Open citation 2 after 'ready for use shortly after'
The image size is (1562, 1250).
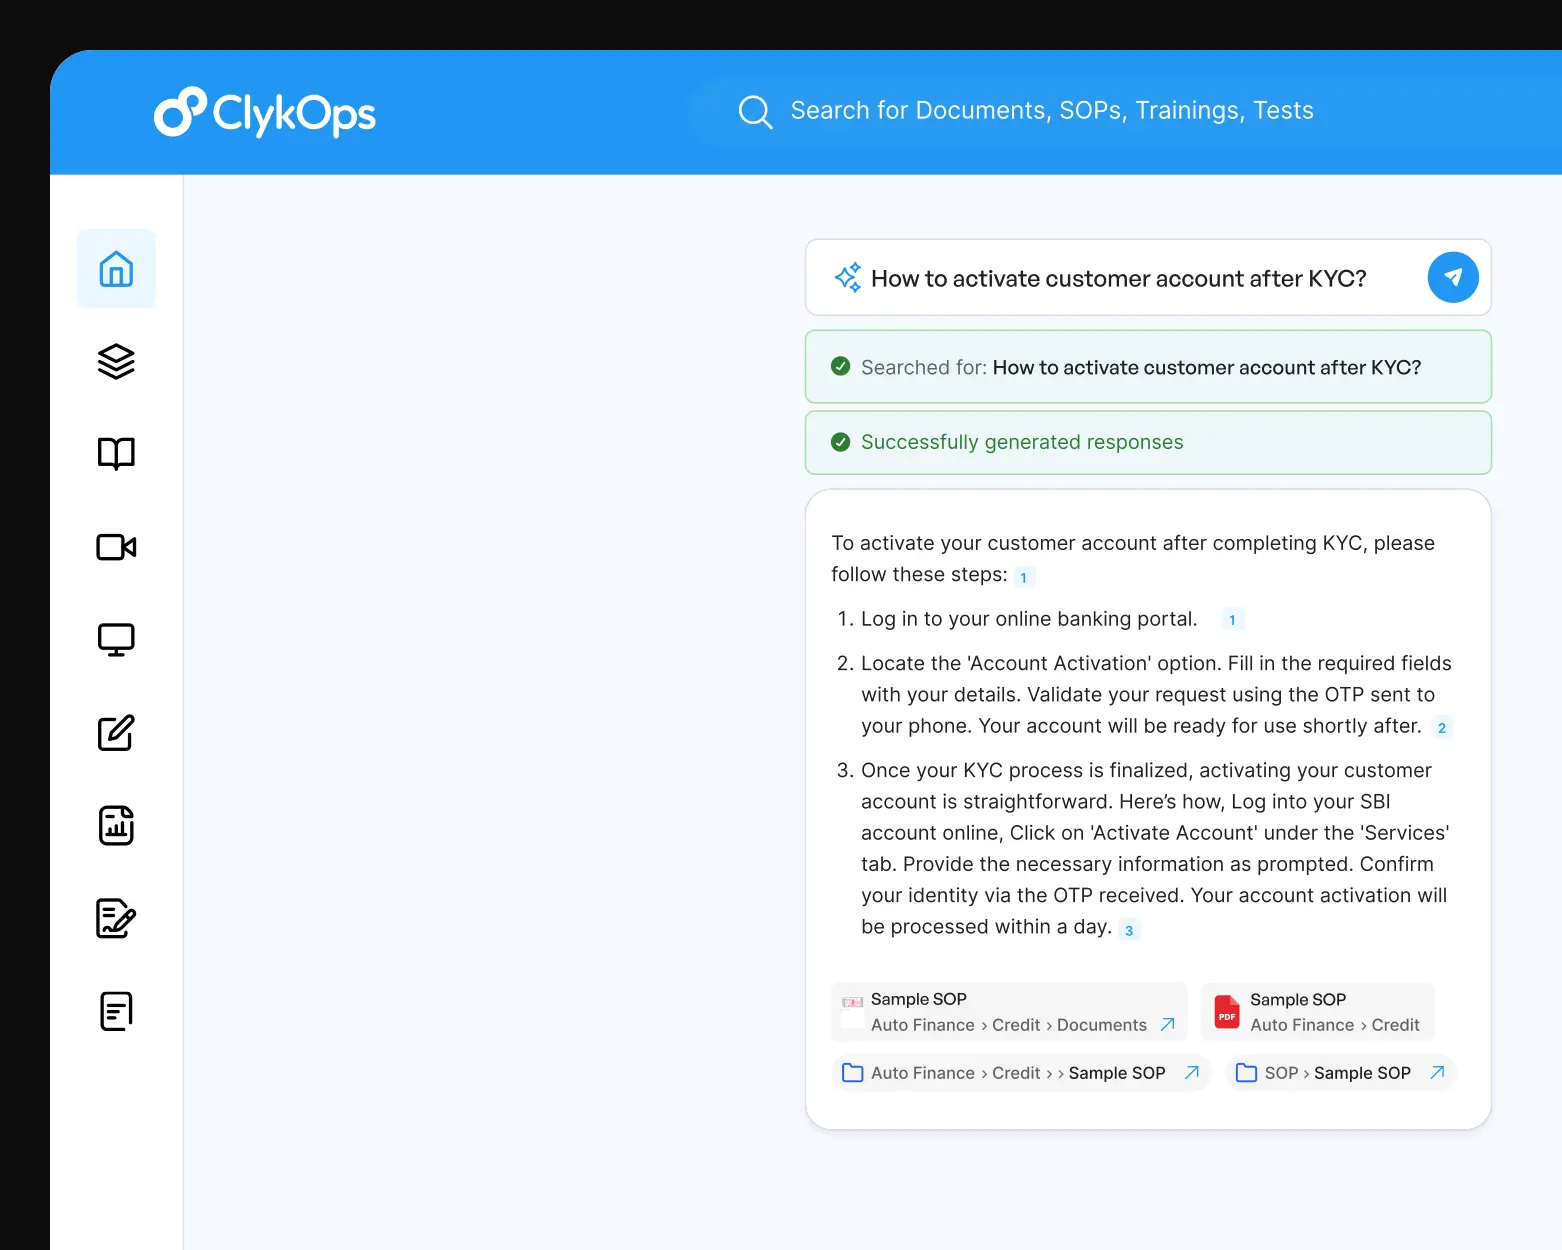tap(1442, 728)
